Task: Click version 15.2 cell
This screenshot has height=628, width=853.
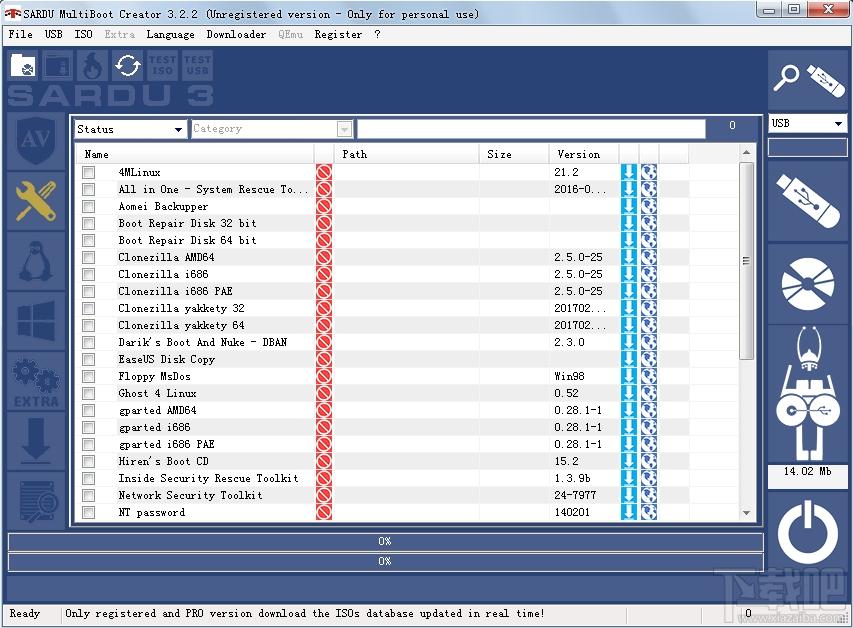Action: [x=566, y=461]
